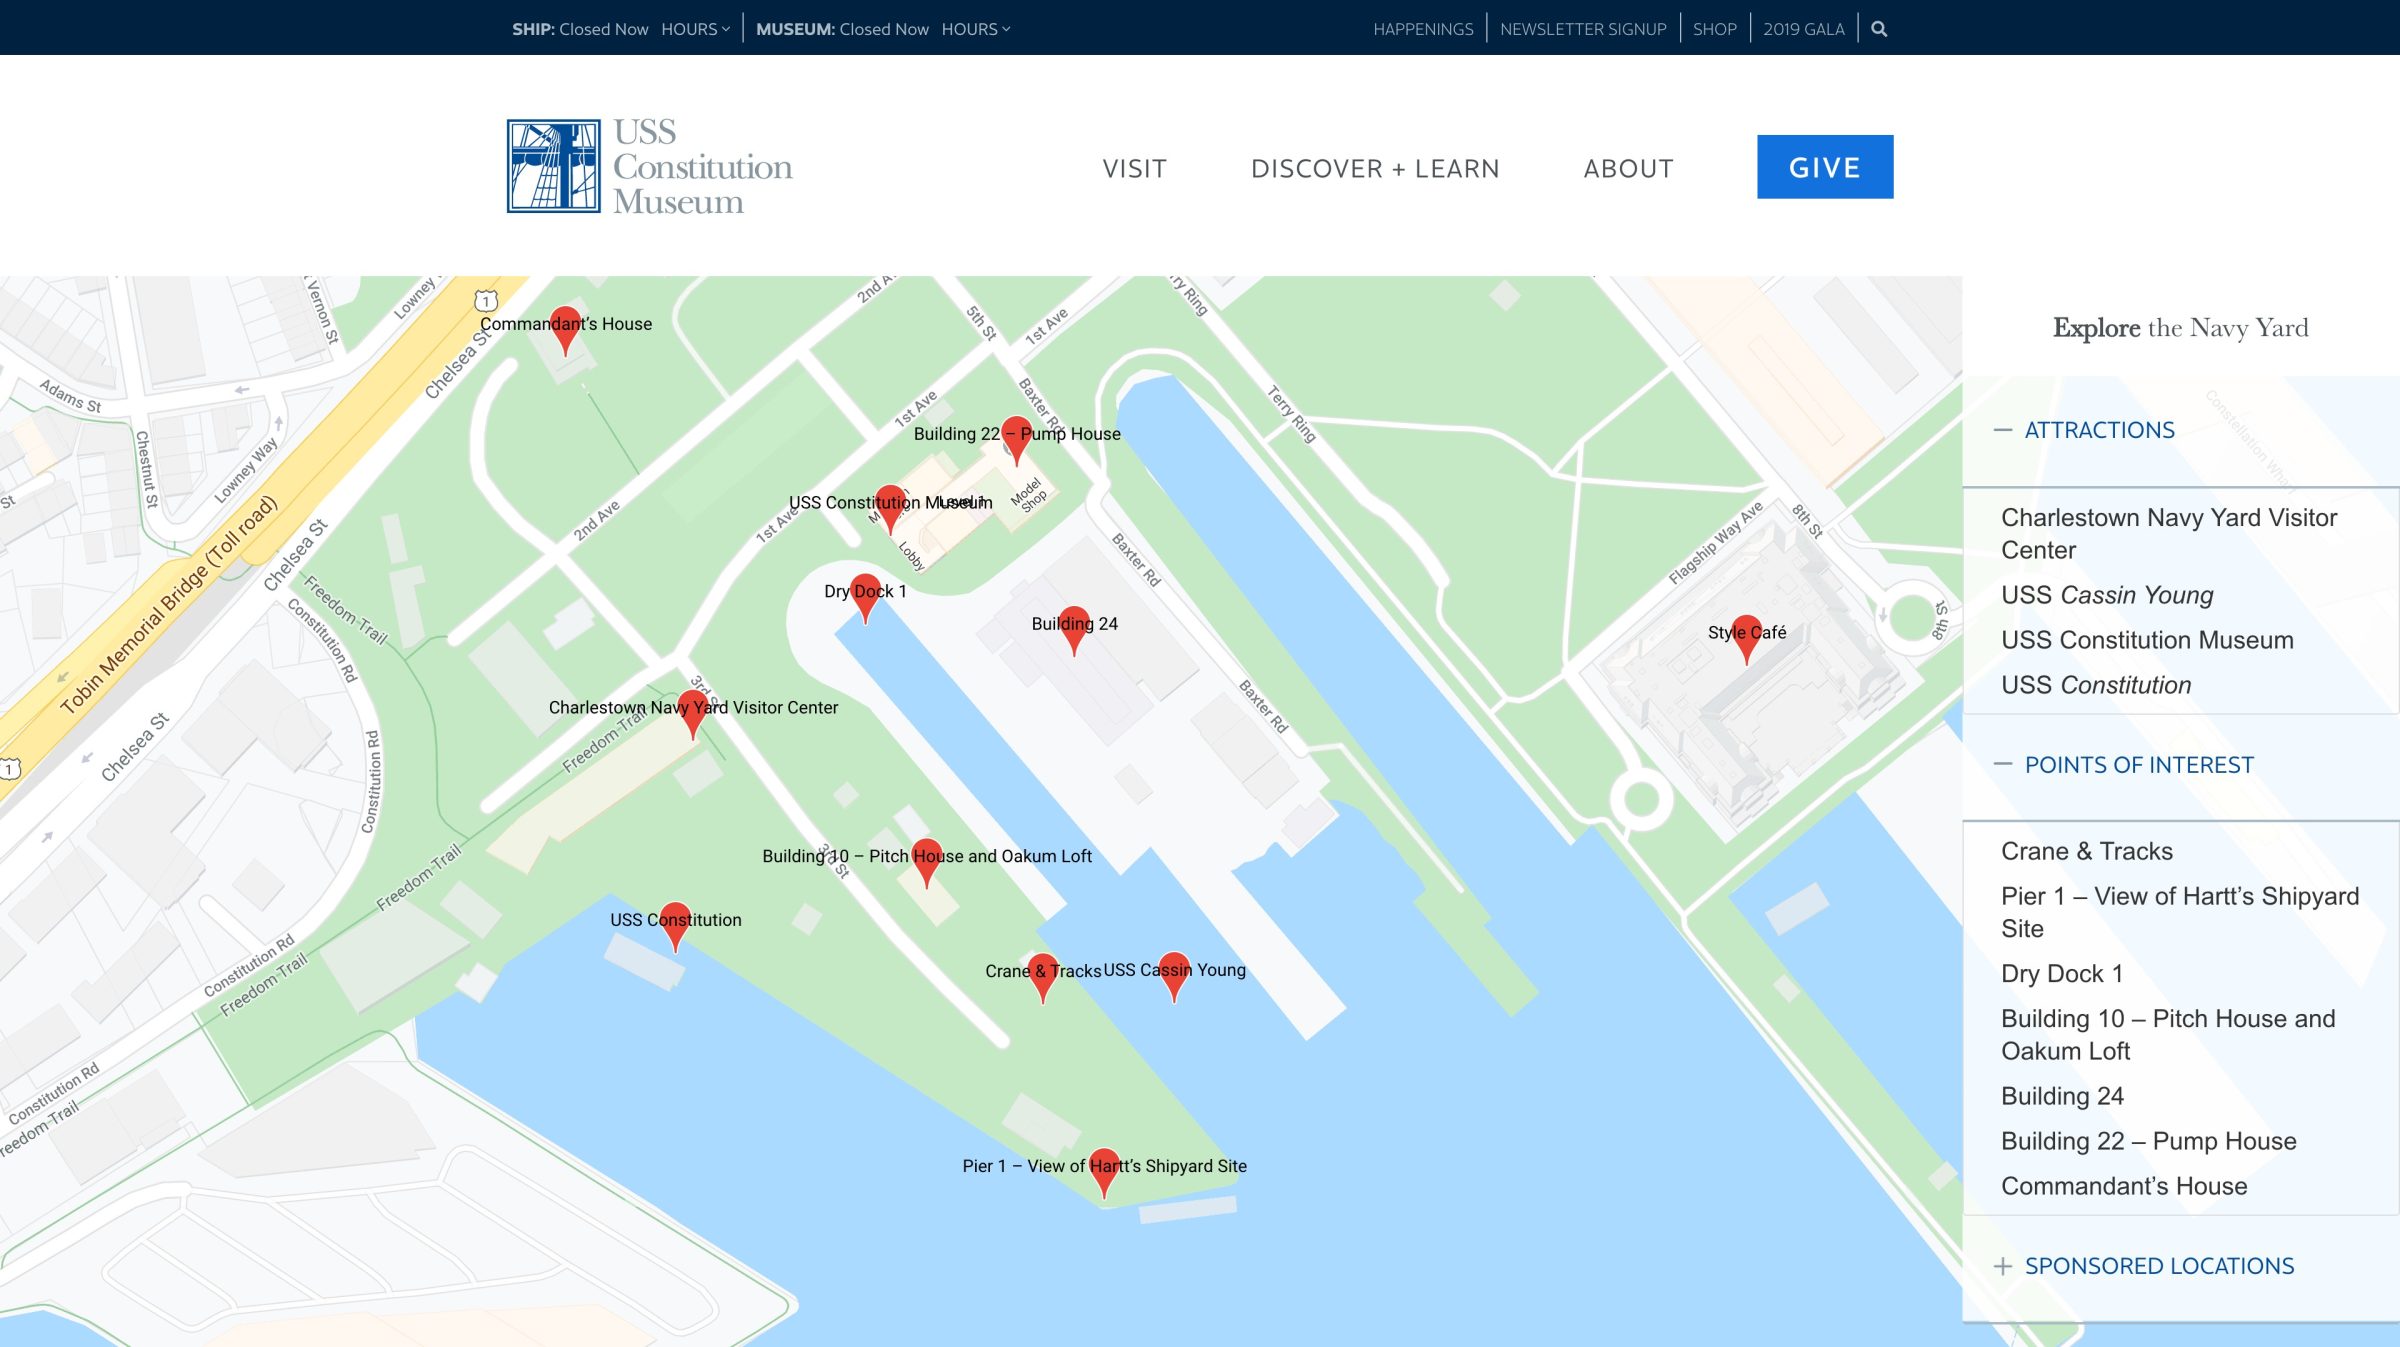The height and width of the screenshot is (1347, 2400).
Task: Open the About menu
Action: tap(1628, 168)
